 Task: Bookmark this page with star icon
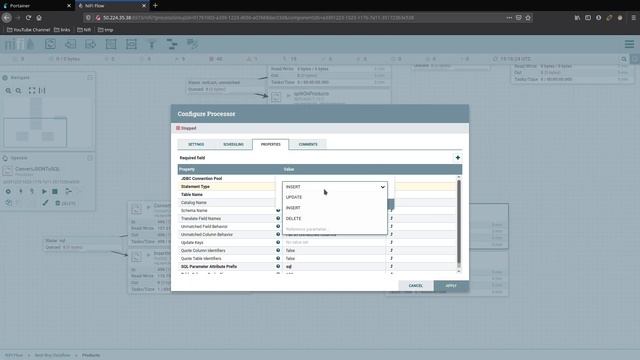coord(528,18)
